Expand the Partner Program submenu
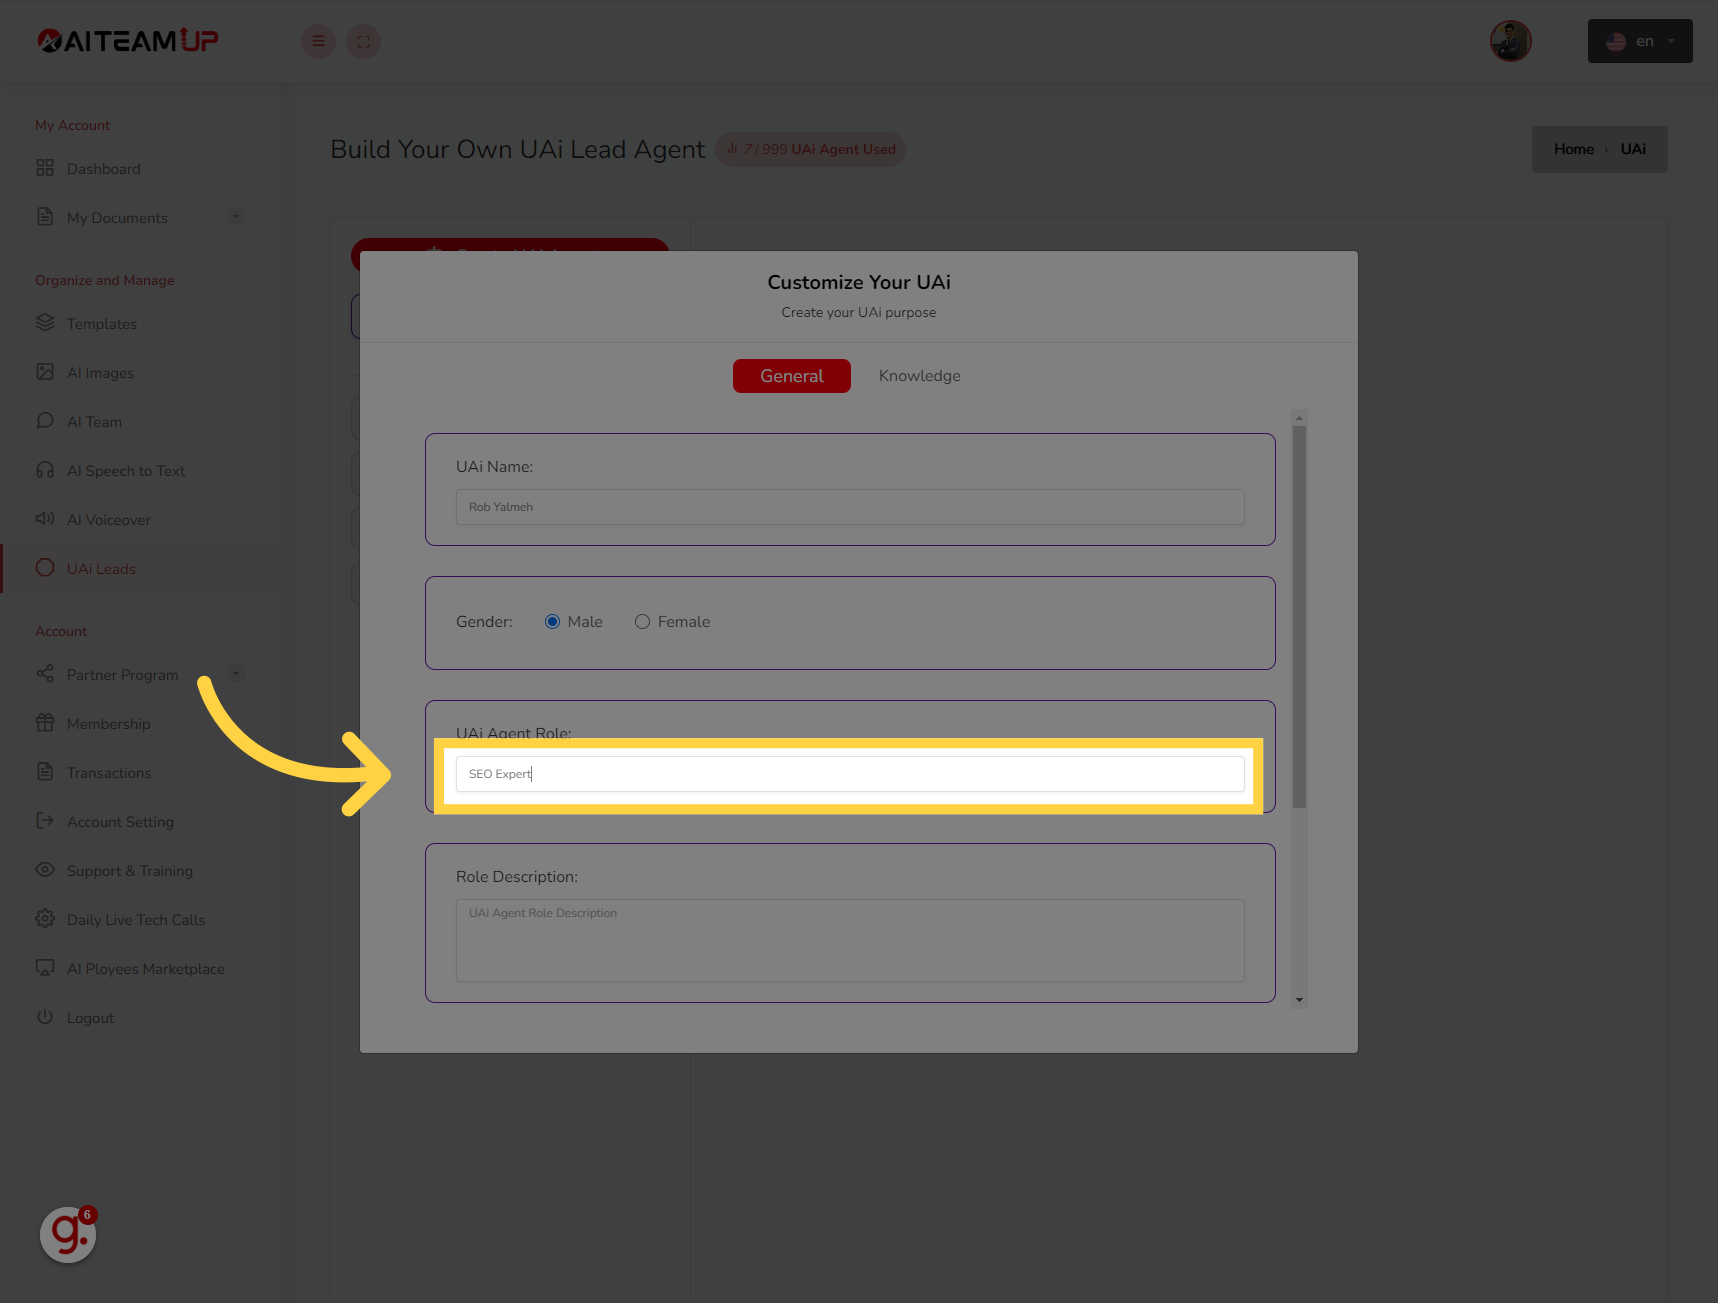 (x=236, y=673)
